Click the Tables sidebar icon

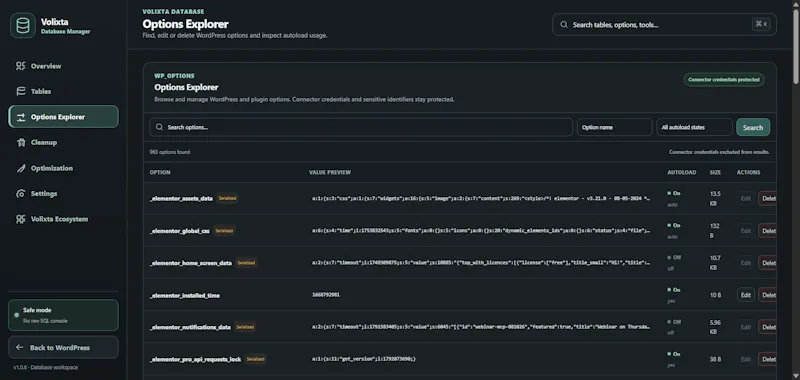(20, 91)
